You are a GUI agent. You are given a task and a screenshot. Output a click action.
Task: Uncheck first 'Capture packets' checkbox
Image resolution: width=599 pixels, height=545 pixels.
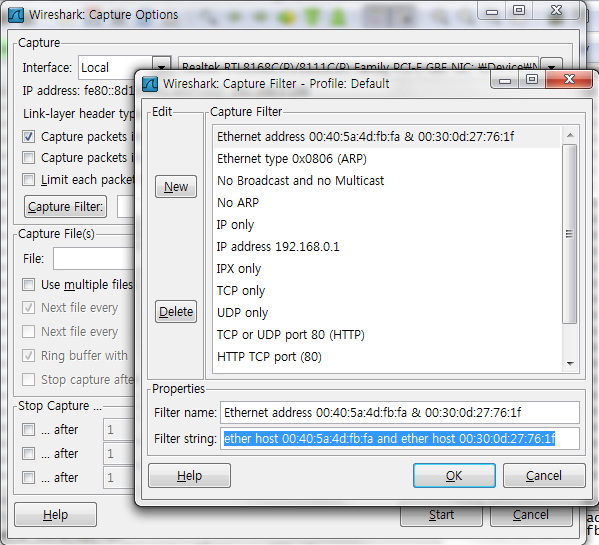point(29,137)
